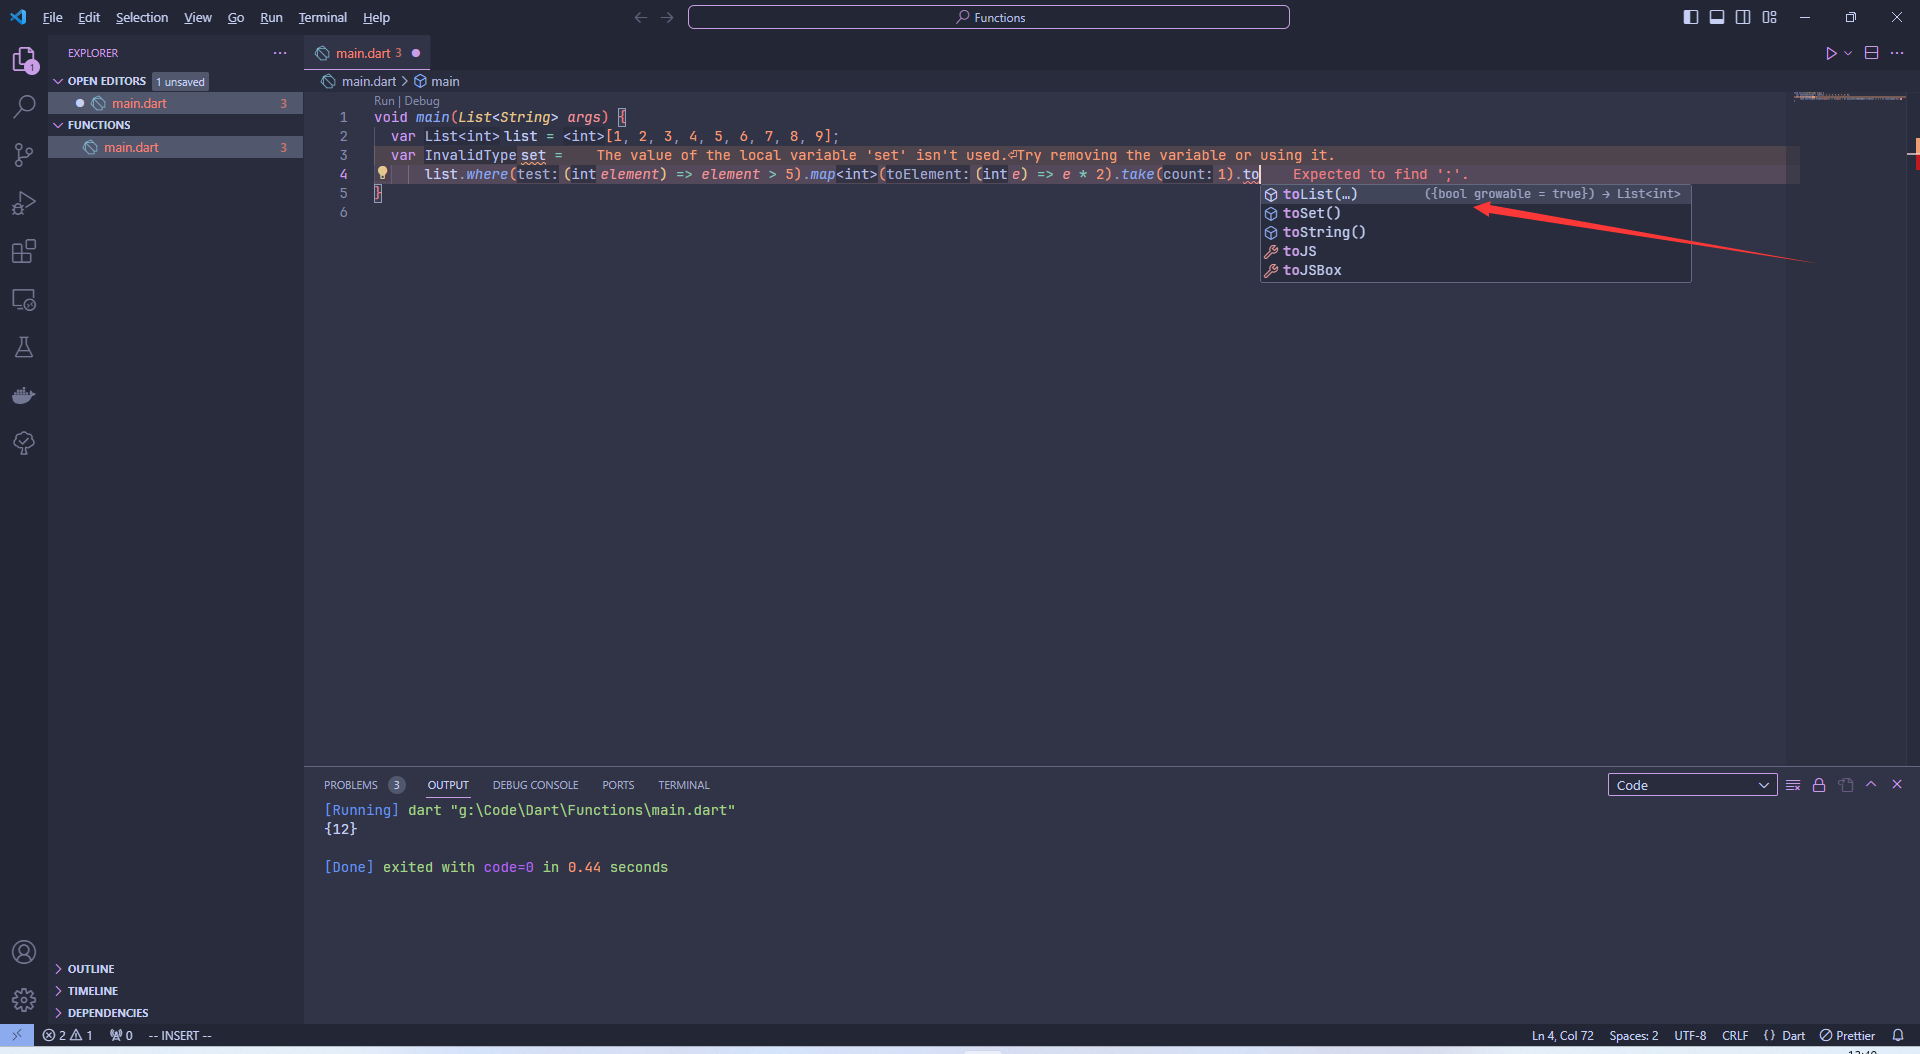The height and width of the screenshot is (1054, 1920).
Task: Click the Debug code lens link
Action: tap(422, 101)
